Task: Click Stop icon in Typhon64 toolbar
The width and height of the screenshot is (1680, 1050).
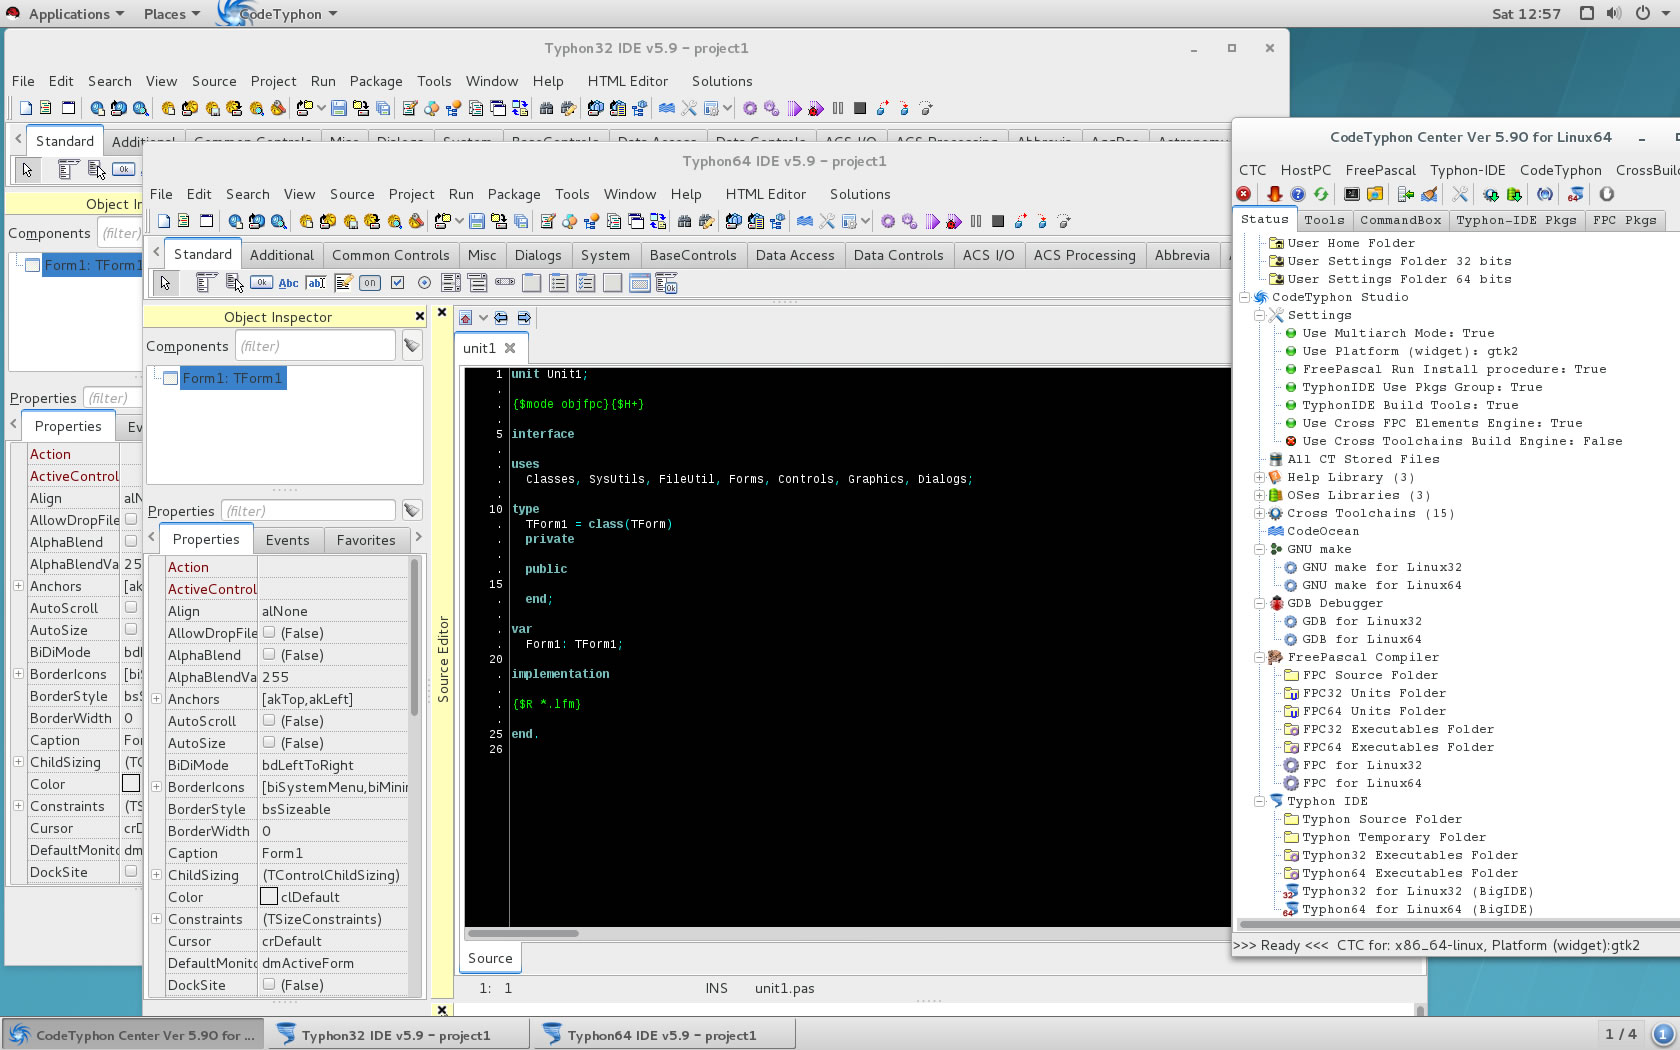Action: [997, 221]
